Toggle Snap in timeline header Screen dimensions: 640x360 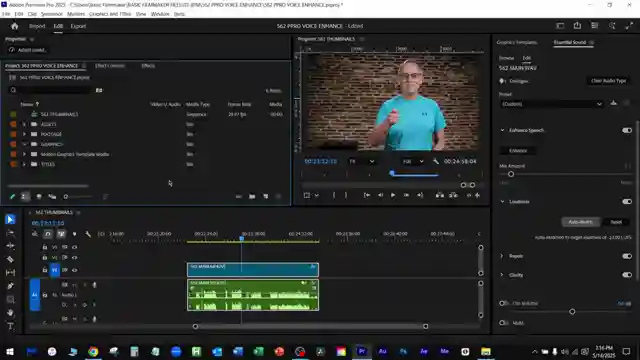click(48, 234)
